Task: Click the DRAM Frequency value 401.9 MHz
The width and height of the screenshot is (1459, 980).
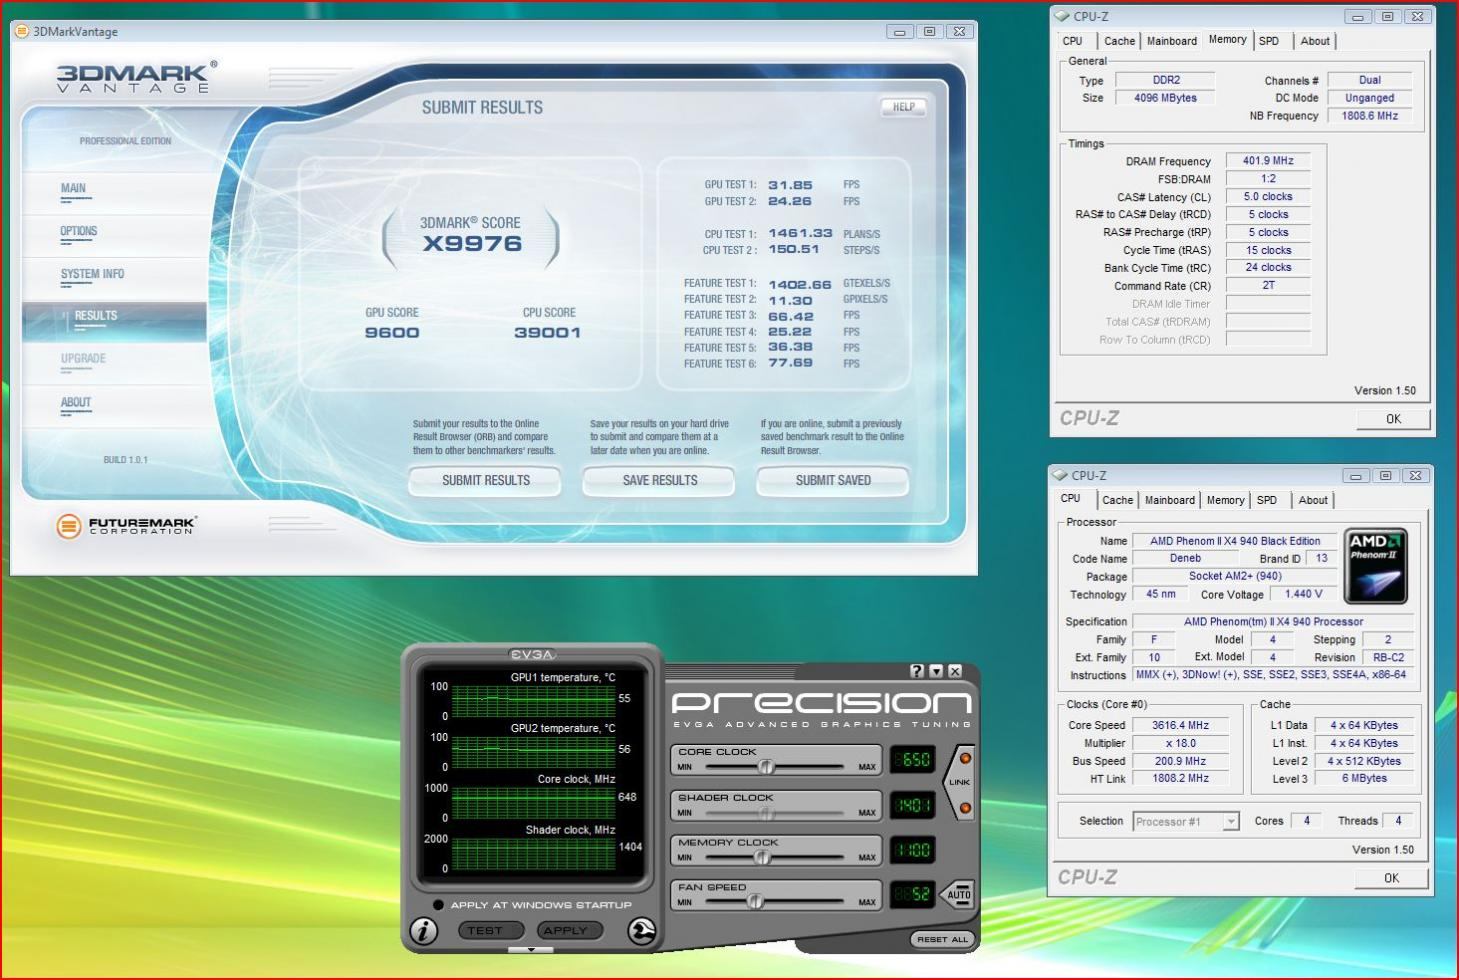Action: (x=1268, y=161)
